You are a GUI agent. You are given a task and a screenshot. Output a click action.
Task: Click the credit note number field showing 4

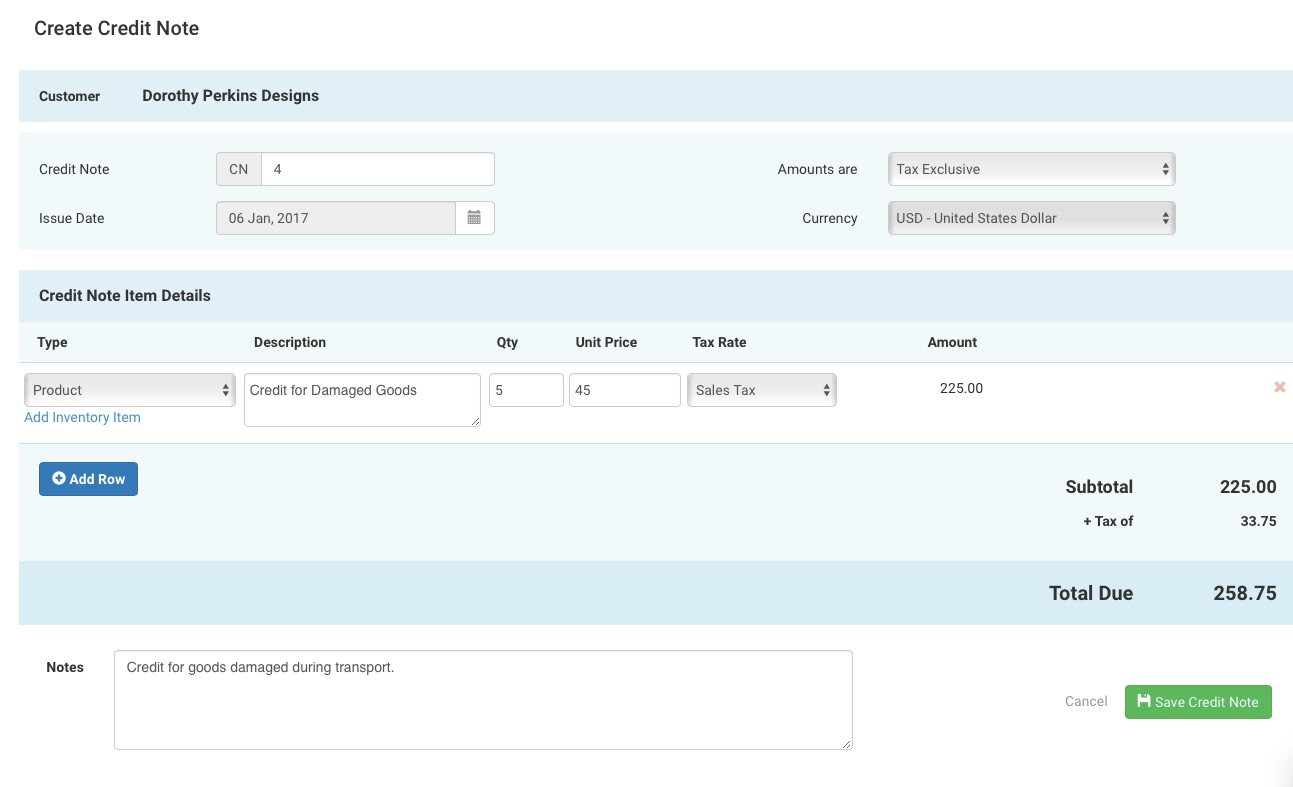[377, 168]
